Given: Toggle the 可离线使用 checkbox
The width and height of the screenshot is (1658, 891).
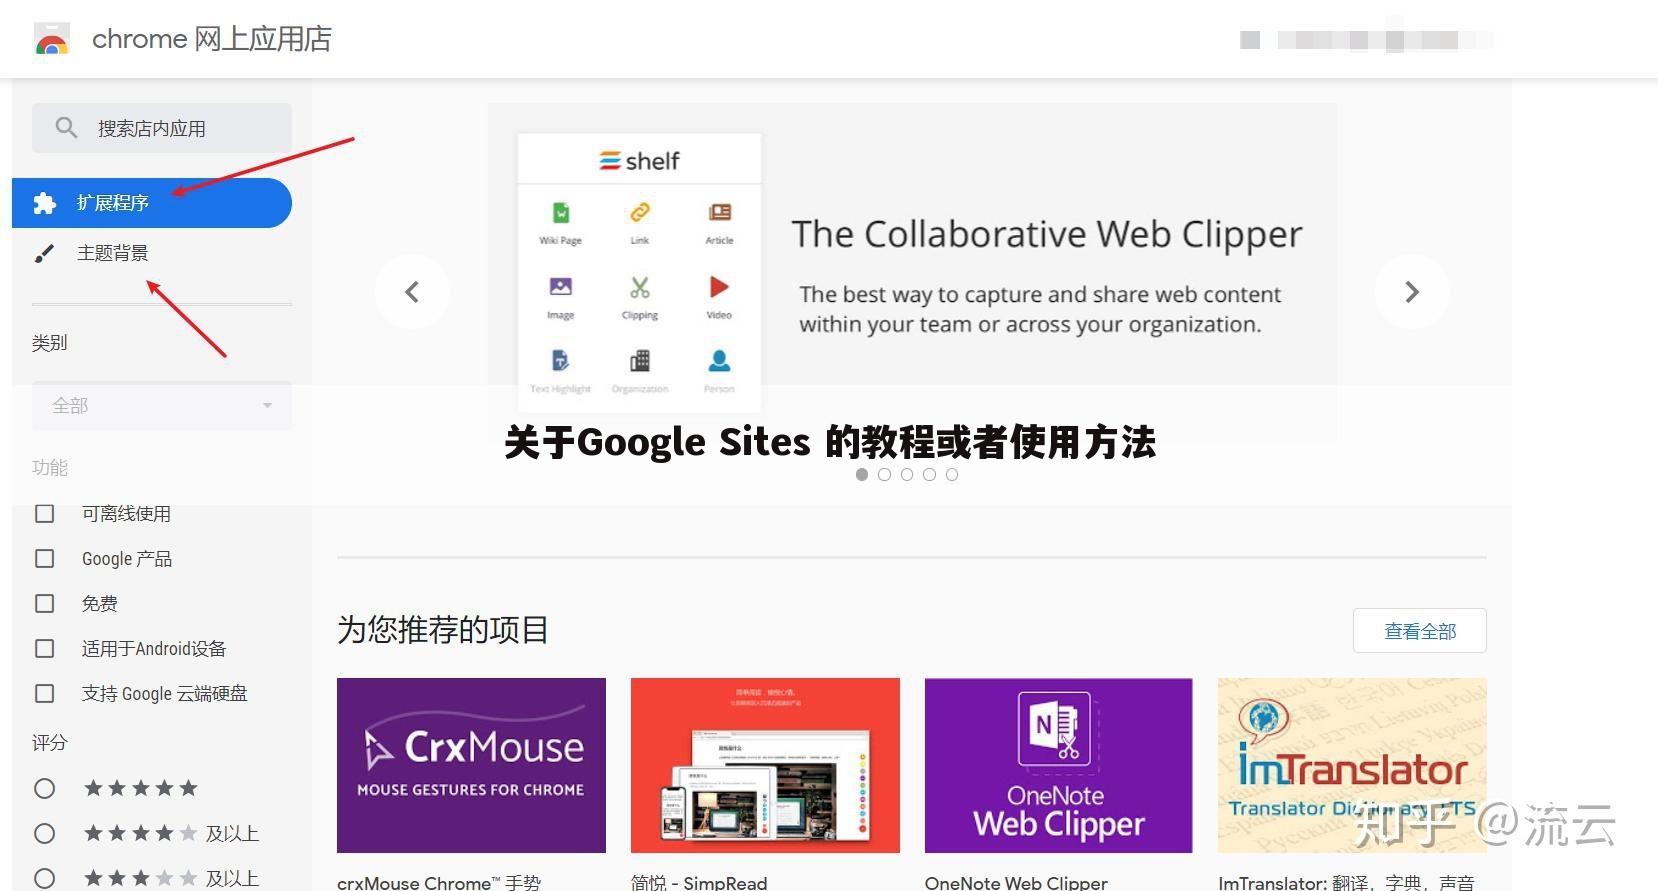Looking at the screenshot, I should pos(45,513).
